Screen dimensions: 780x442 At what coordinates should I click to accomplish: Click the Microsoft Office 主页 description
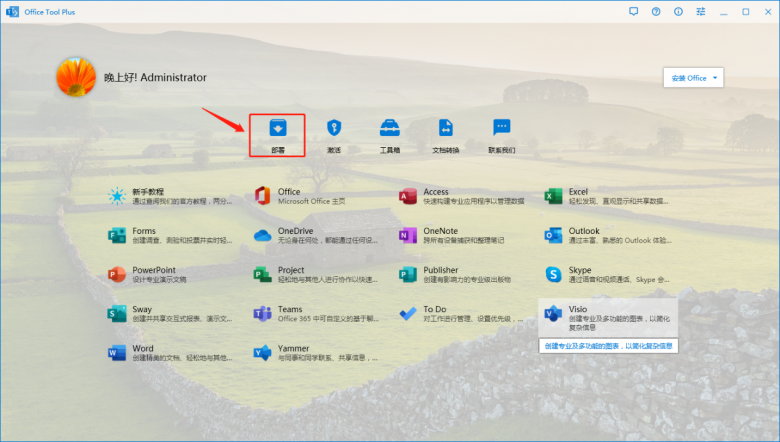(311, 201)
